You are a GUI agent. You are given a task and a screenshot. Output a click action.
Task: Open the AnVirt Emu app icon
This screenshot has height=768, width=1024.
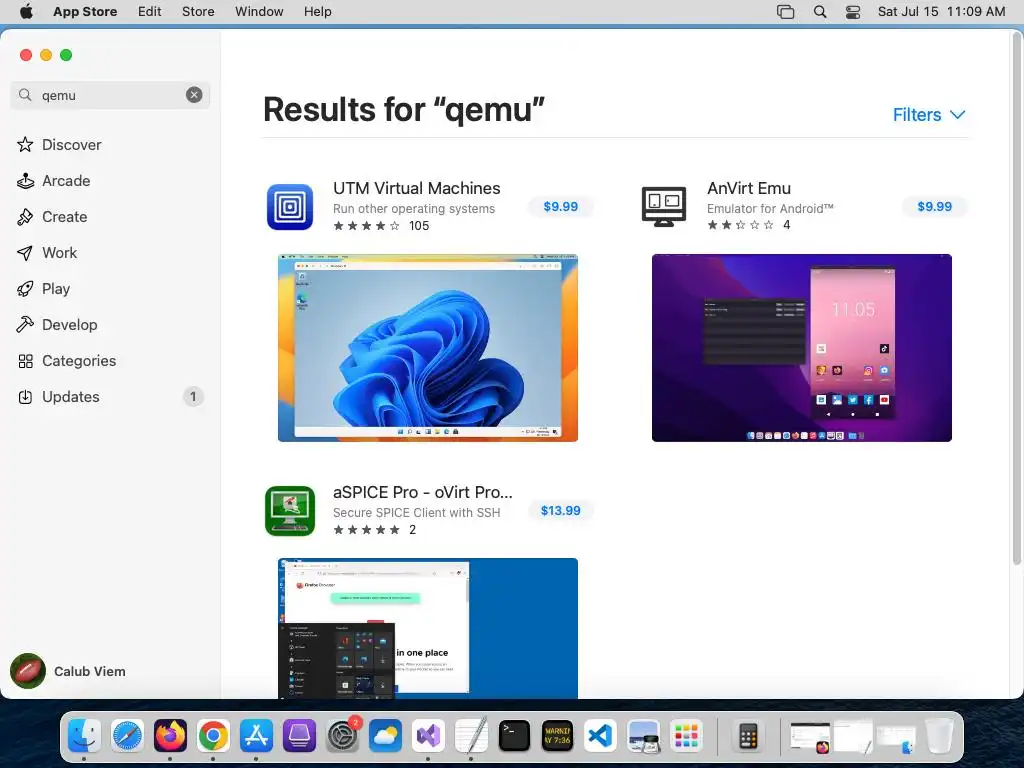(664, 207)
